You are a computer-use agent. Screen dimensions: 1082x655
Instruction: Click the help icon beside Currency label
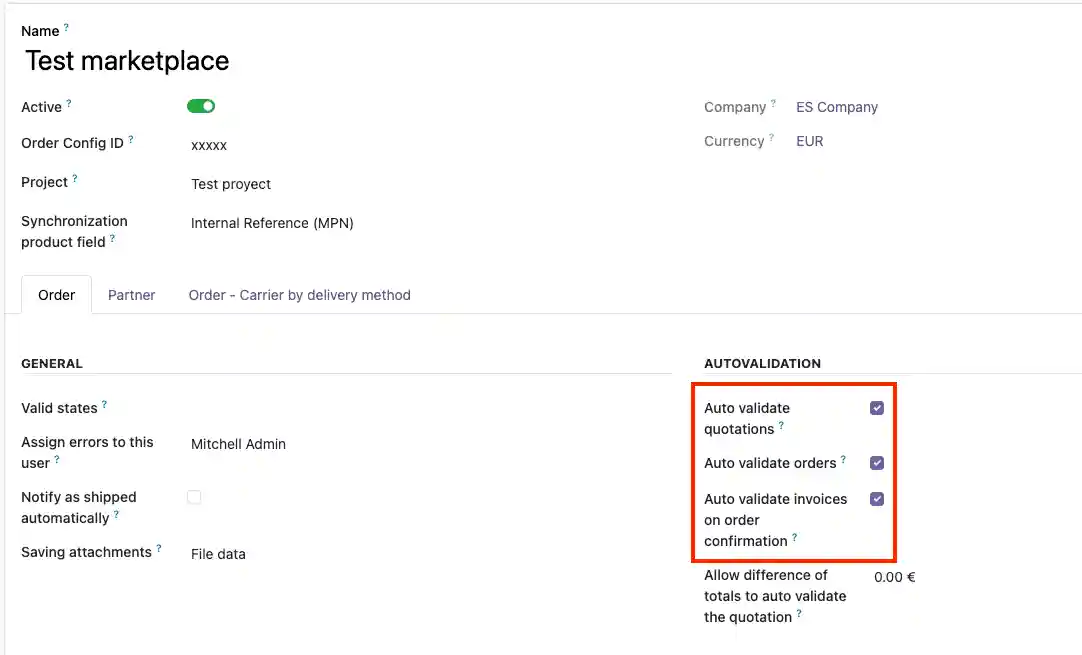pyautogui.click(x=771, y=138)
